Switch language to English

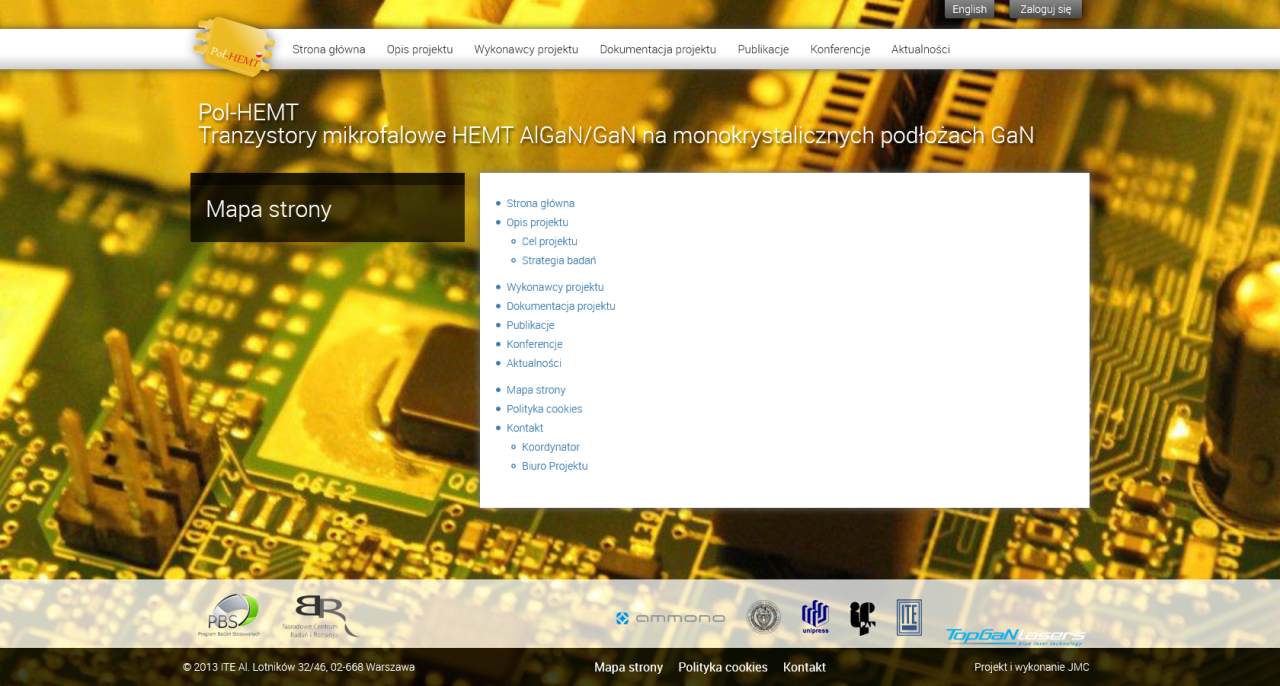coord(969,9)
